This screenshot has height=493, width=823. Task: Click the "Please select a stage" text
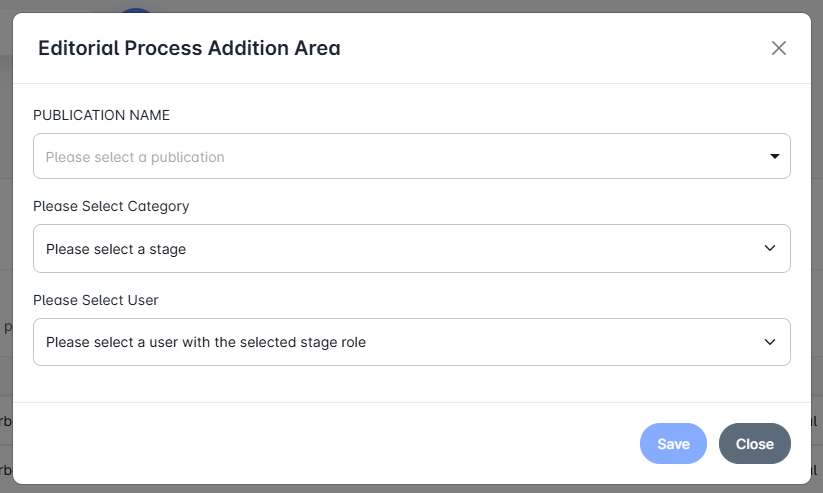point(116,249)
